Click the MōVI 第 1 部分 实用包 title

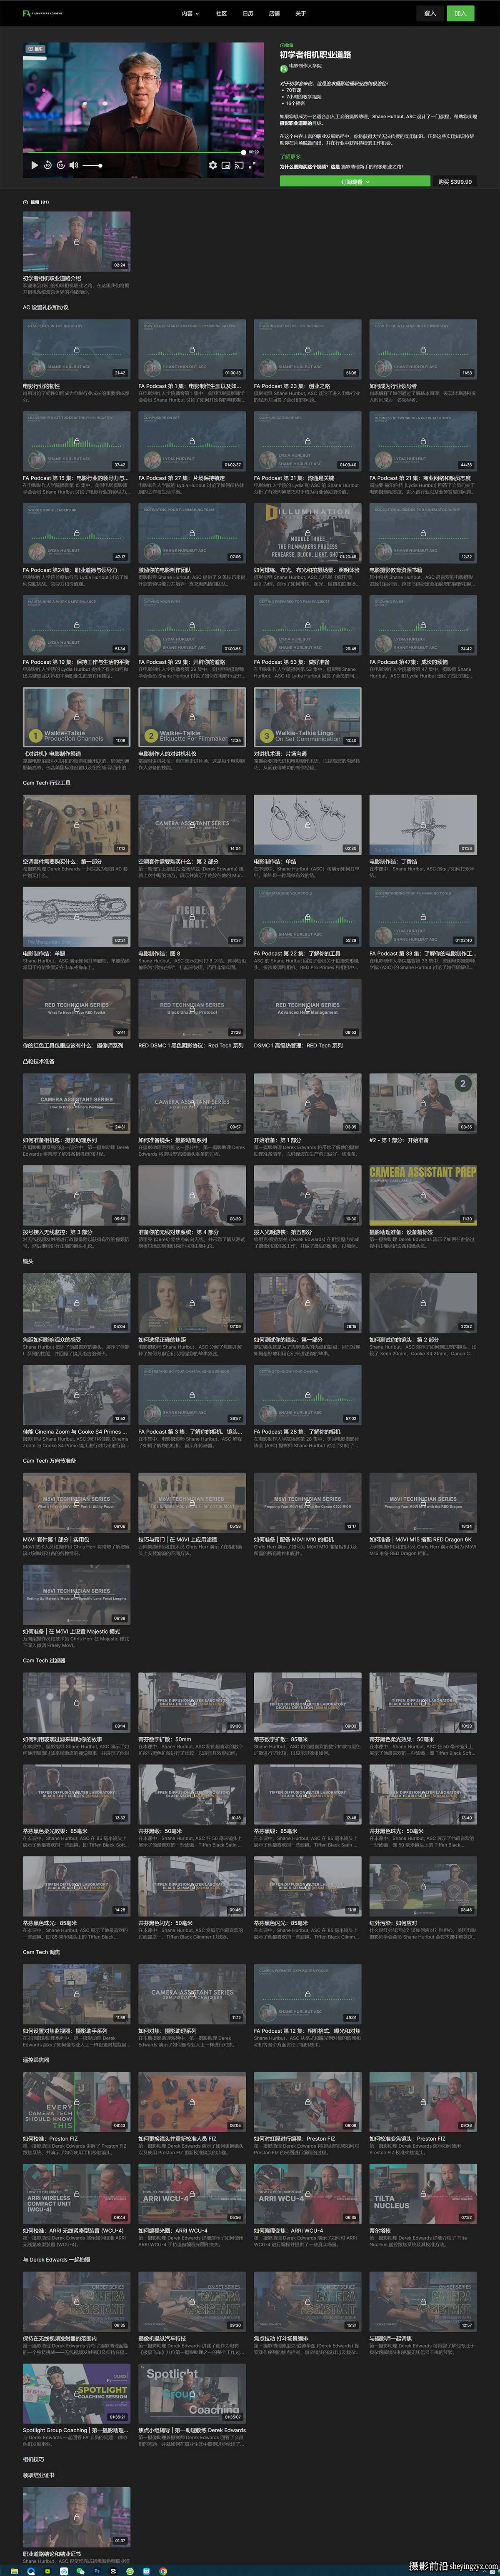[x=56, y=1540]
